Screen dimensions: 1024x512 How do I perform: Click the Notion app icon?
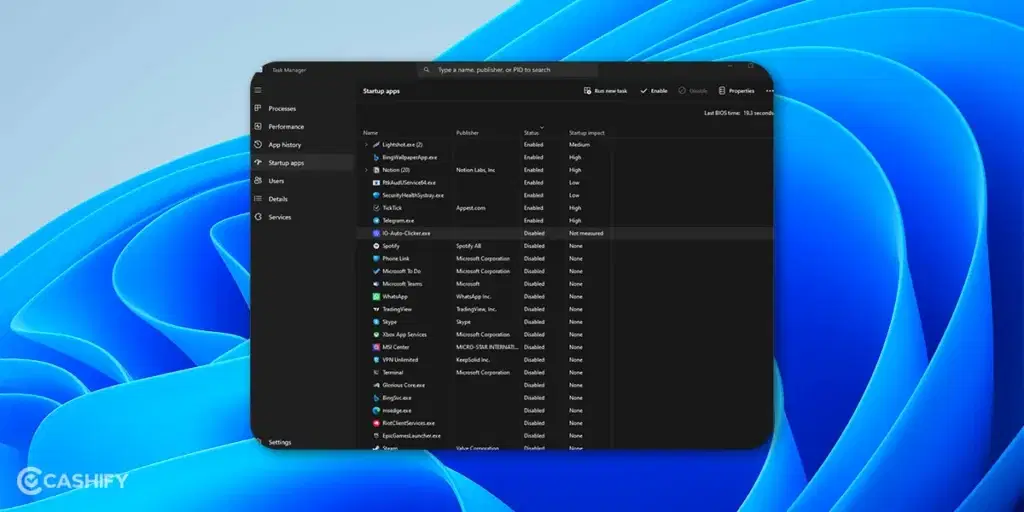coord(376,170)
